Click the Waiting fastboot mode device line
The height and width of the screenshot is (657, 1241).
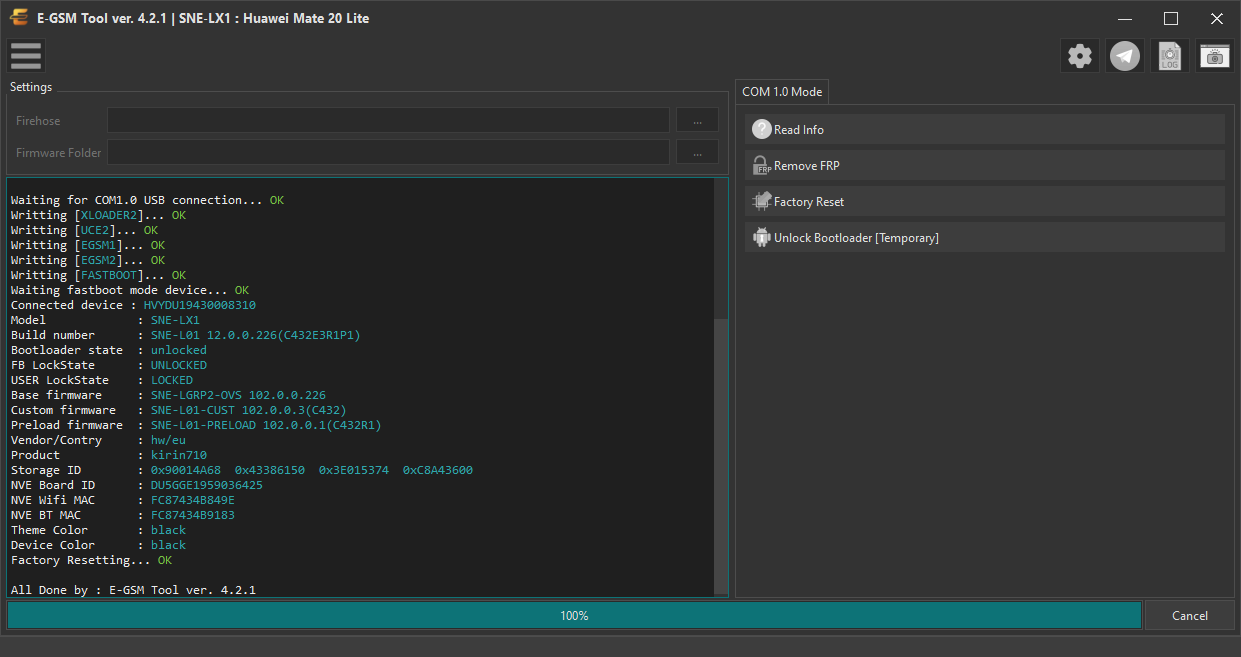pos(130,290)
